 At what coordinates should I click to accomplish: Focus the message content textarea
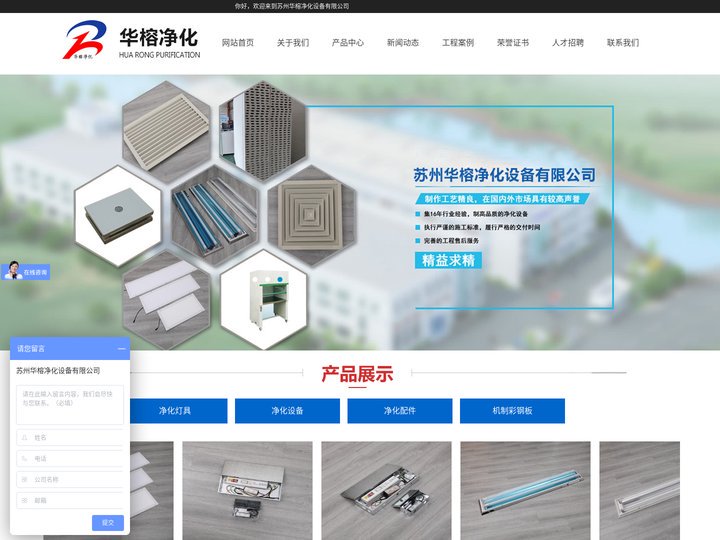tap(70, 405)
